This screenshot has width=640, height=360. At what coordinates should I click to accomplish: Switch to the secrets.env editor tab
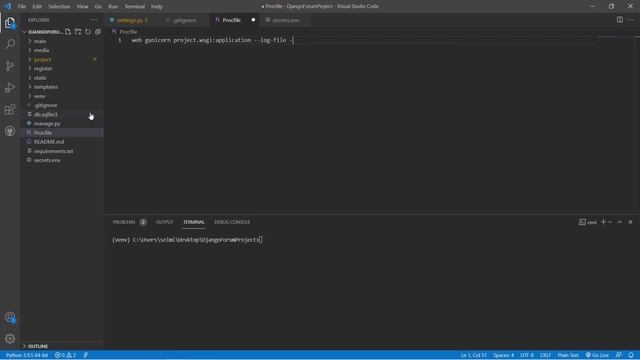[x=285, y=20]
